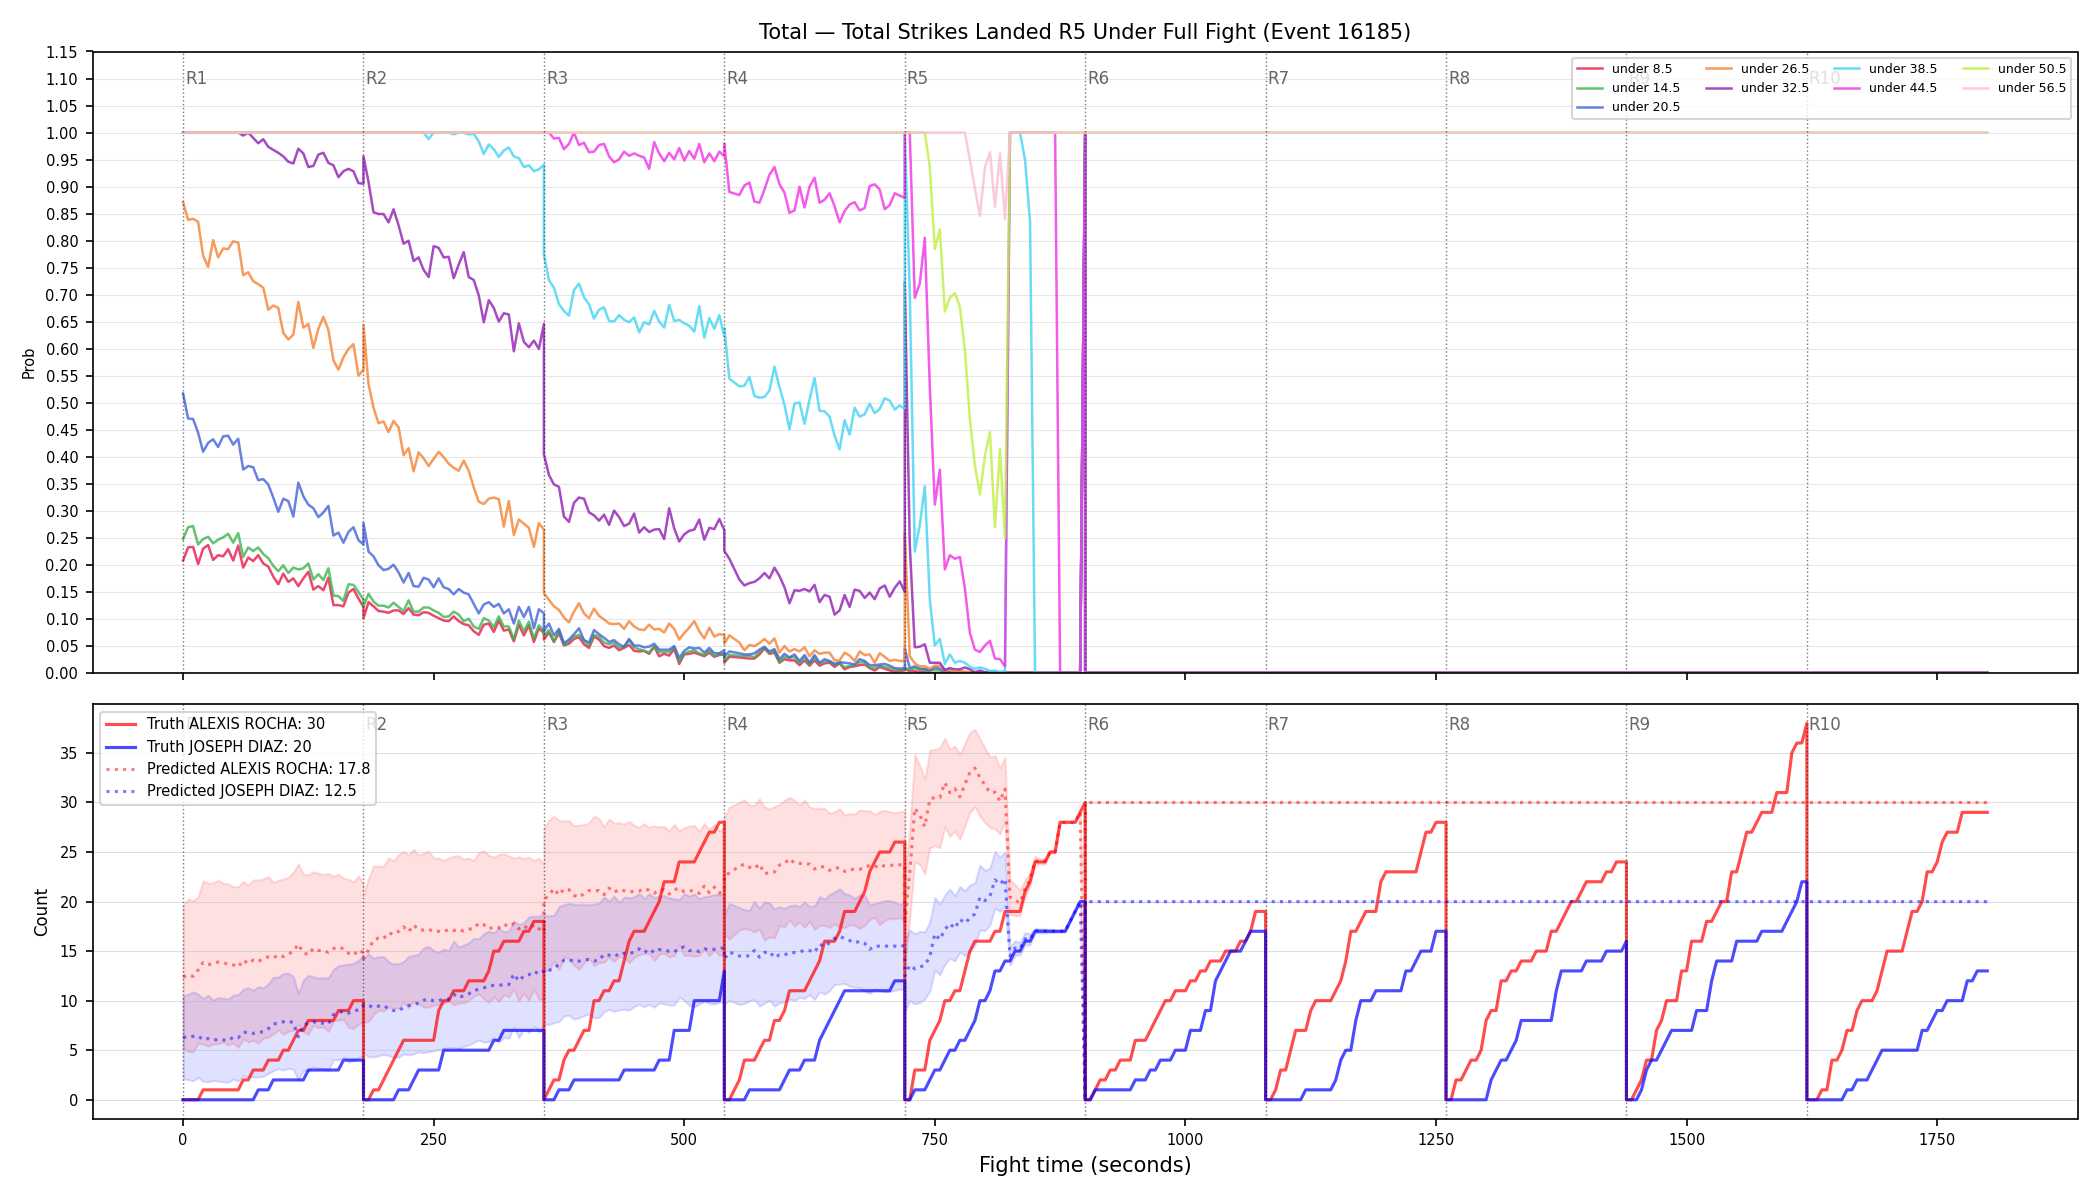Click the 'Fight time (seconds)' axis label
The height and width of the screenshot is (1200, 2100).
tap(1085, 1165)
